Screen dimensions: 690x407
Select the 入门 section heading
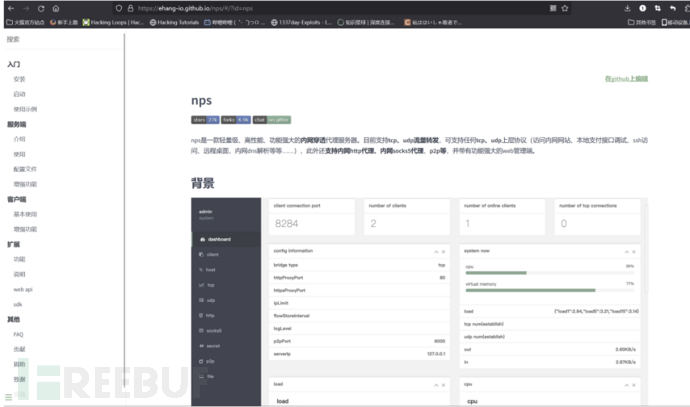[14, 64]
